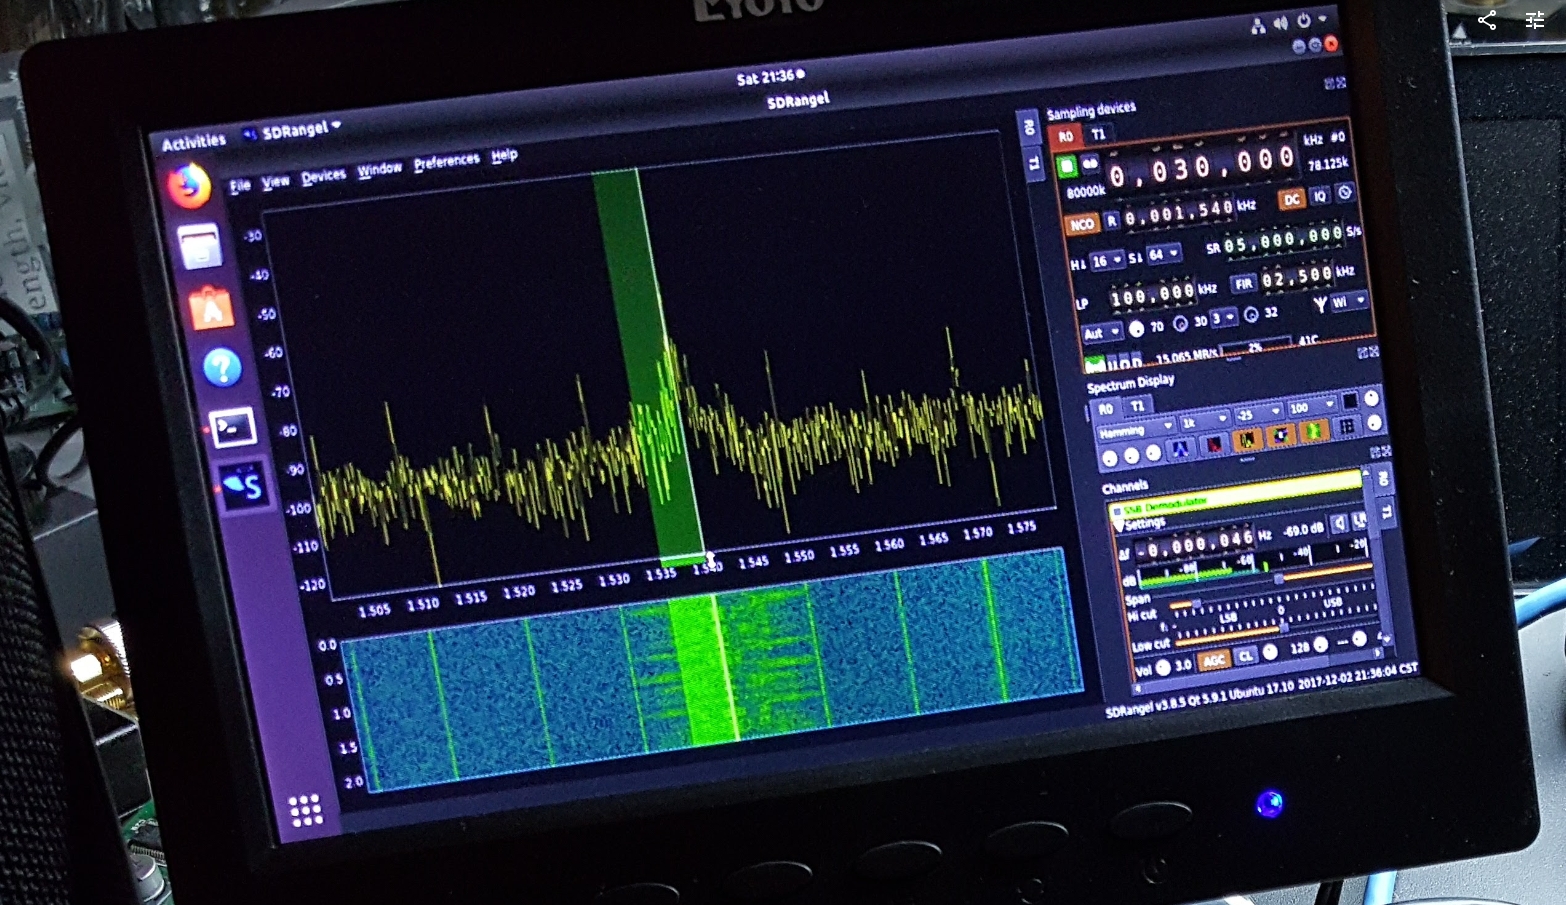The image size is (1566, 905).
Task: Open the 1k FFT size dropdown
Action: [x=1205, y=421]
